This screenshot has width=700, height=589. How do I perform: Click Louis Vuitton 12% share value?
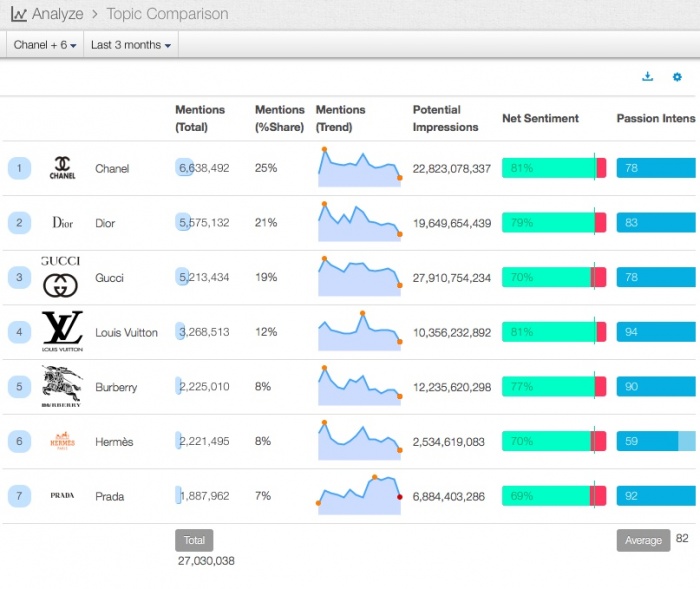(266, 332)
